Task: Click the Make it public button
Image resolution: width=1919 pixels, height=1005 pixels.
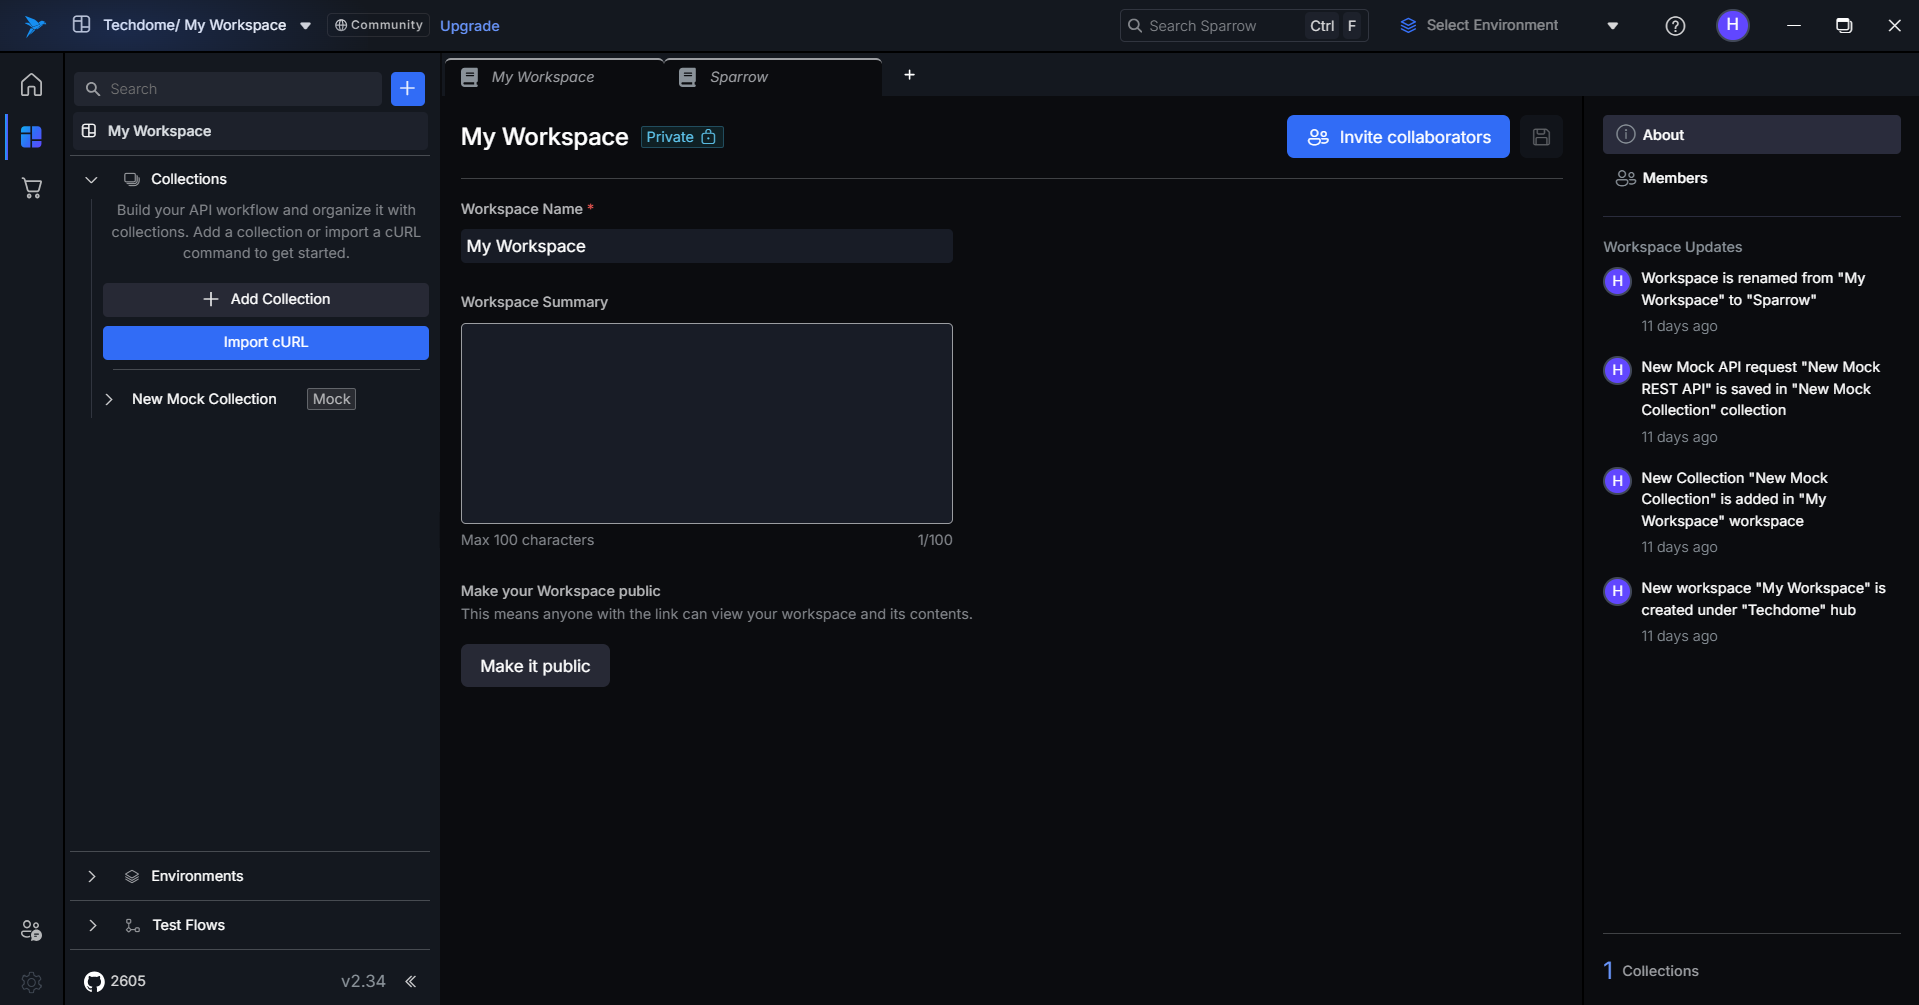Action: pyautogui.click(x=535, y=666)
